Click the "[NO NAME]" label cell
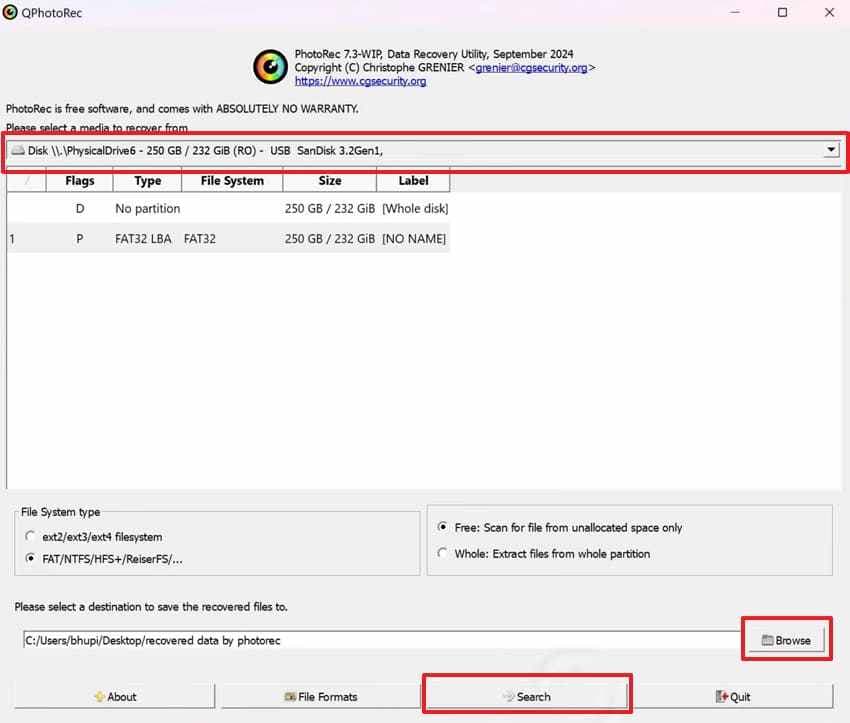The image size is (850, 723). (414, 239)
